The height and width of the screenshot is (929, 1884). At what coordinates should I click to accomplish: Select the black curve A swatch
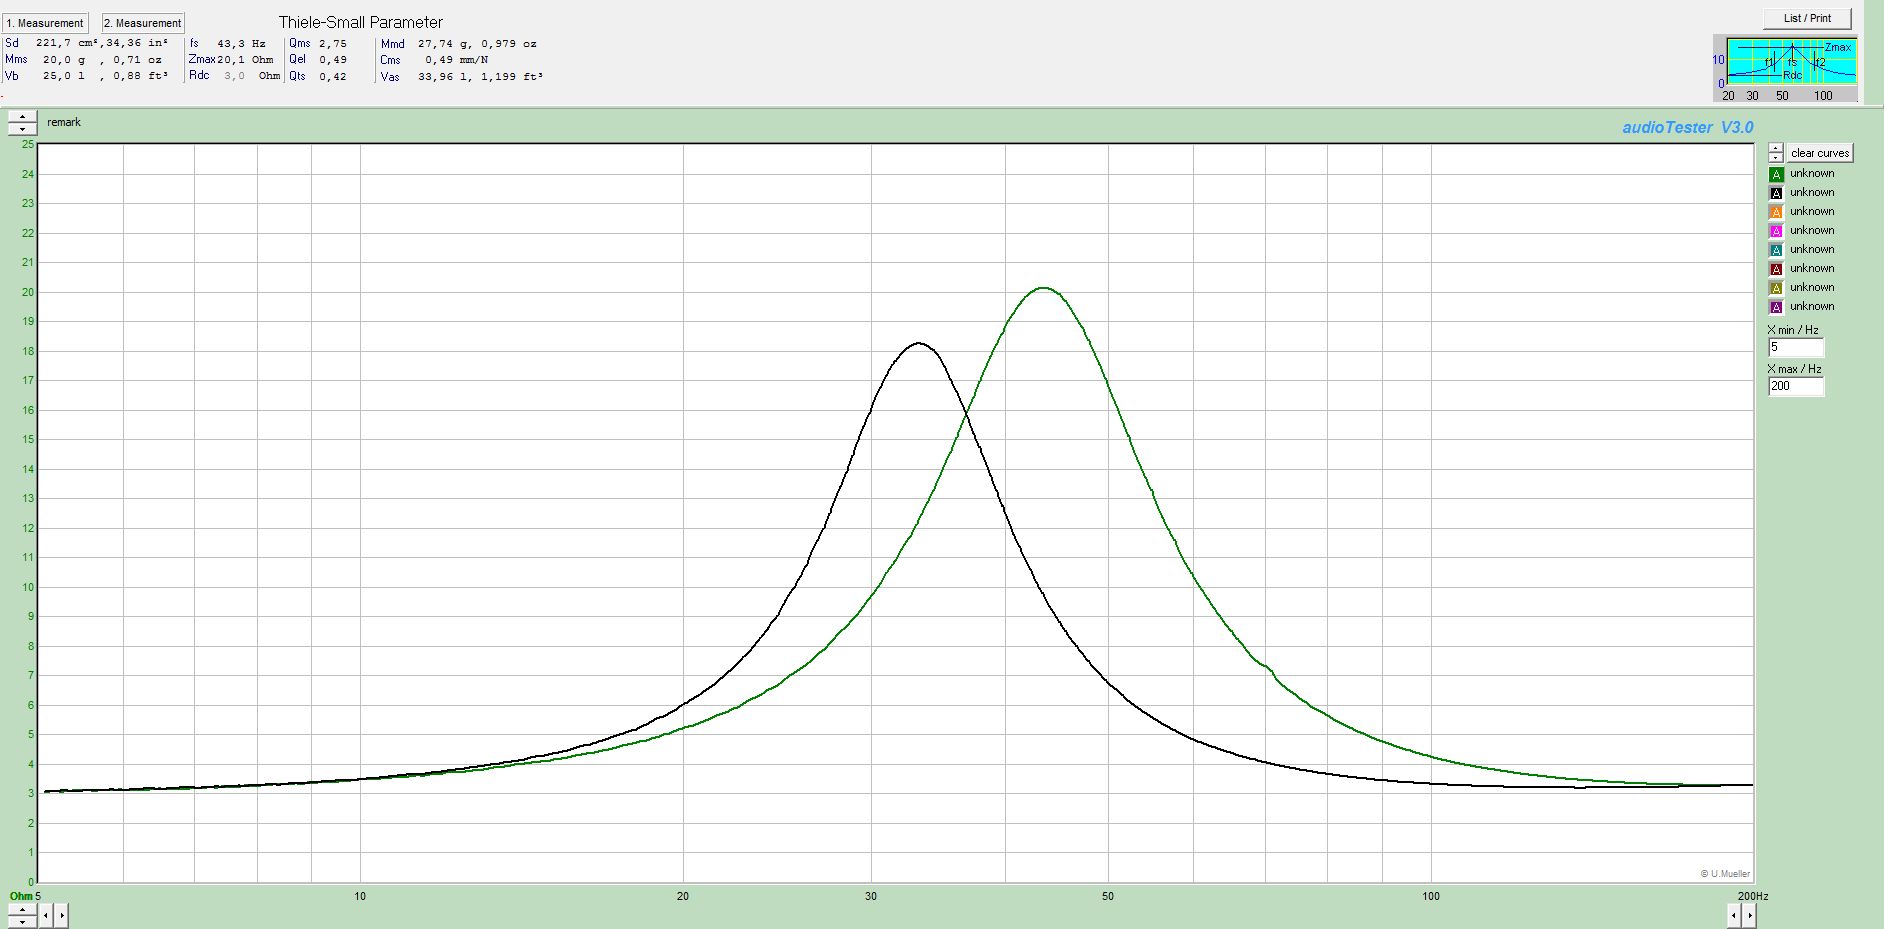point(1776,193)
